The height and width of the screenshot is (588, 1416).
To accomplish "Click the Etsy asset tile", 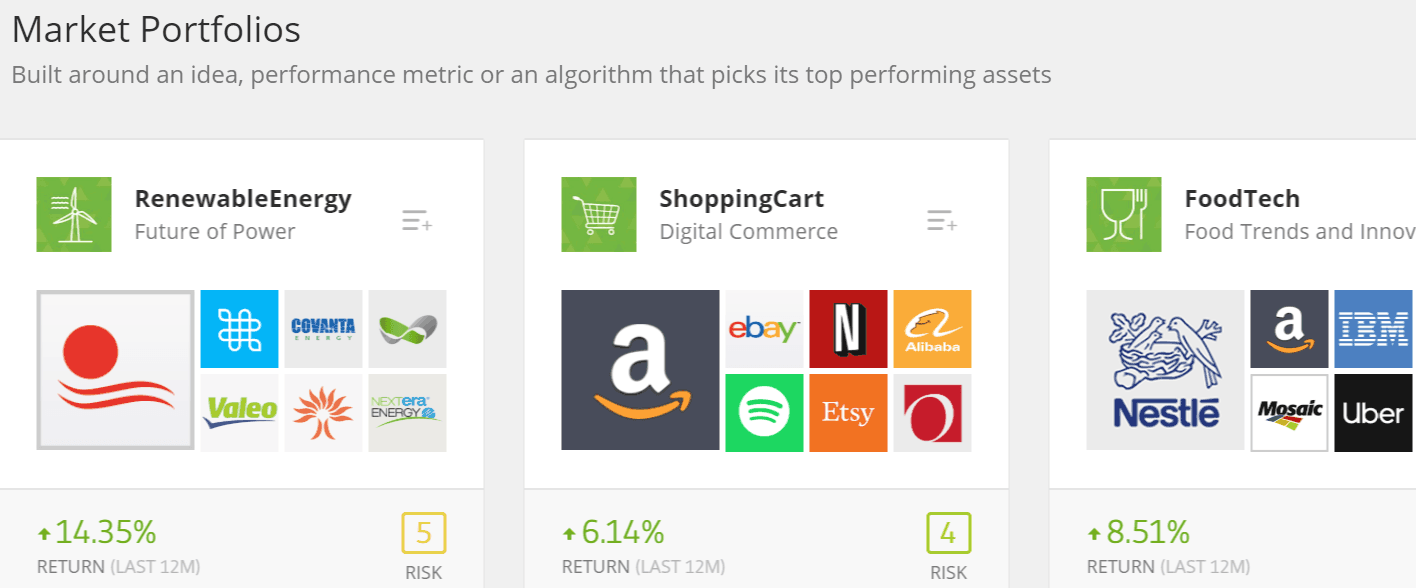I will [x=848, y=413].
